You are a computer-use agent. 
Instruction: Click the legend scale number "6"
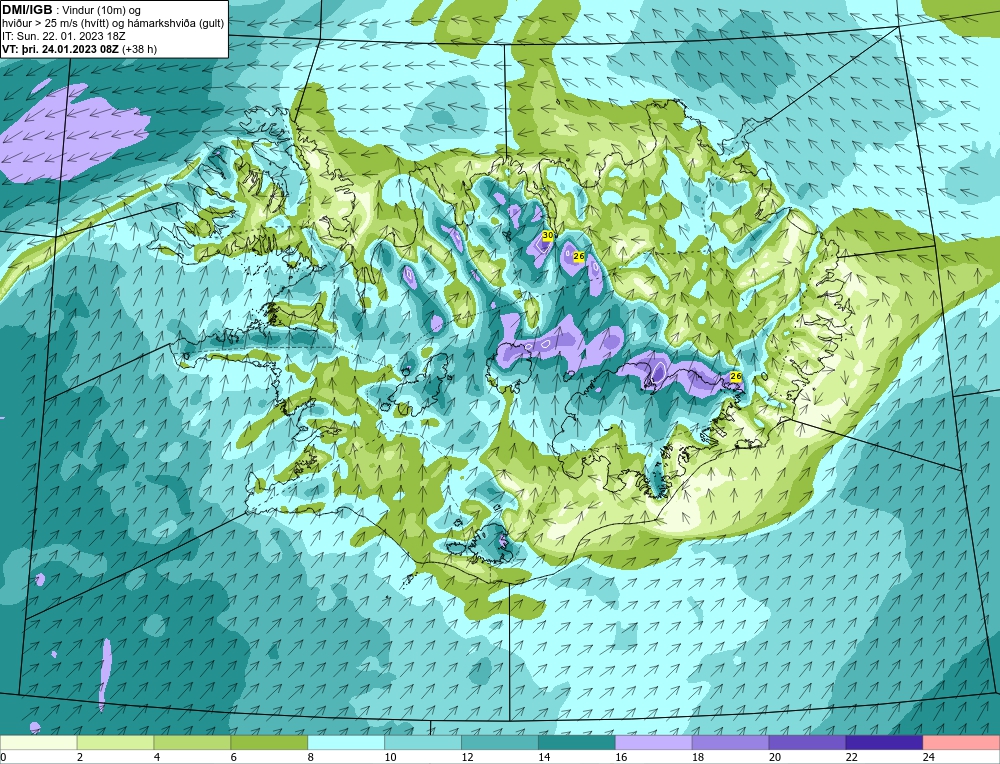tap(233, 757)
